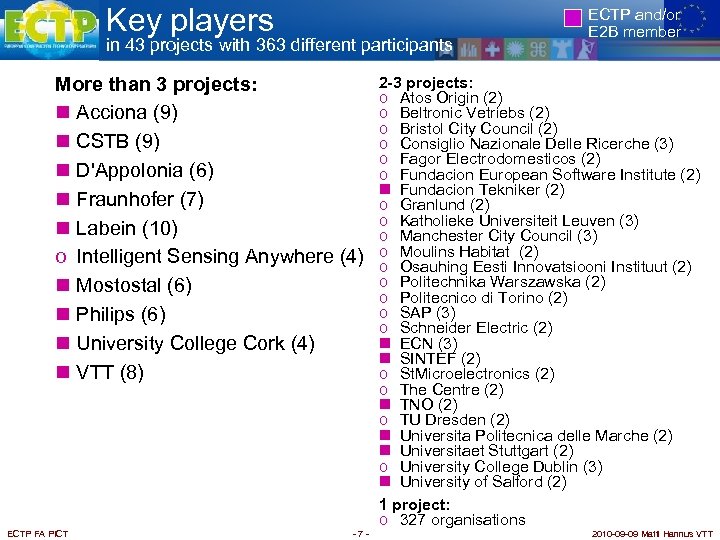720x540 pixels.
Task: Select 'University College Cork (4)'
Action: pos(196,343)
